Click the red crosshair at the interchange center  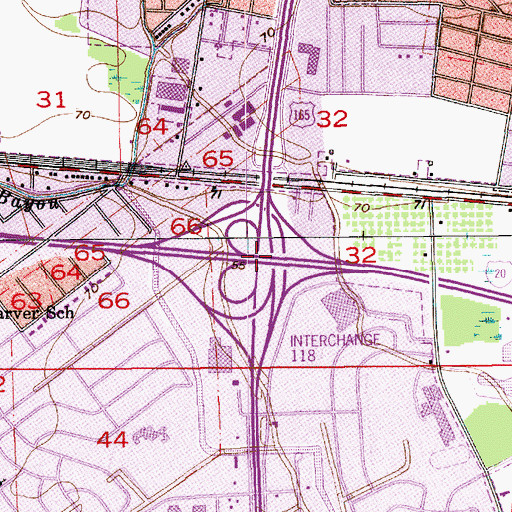[256, 256]
